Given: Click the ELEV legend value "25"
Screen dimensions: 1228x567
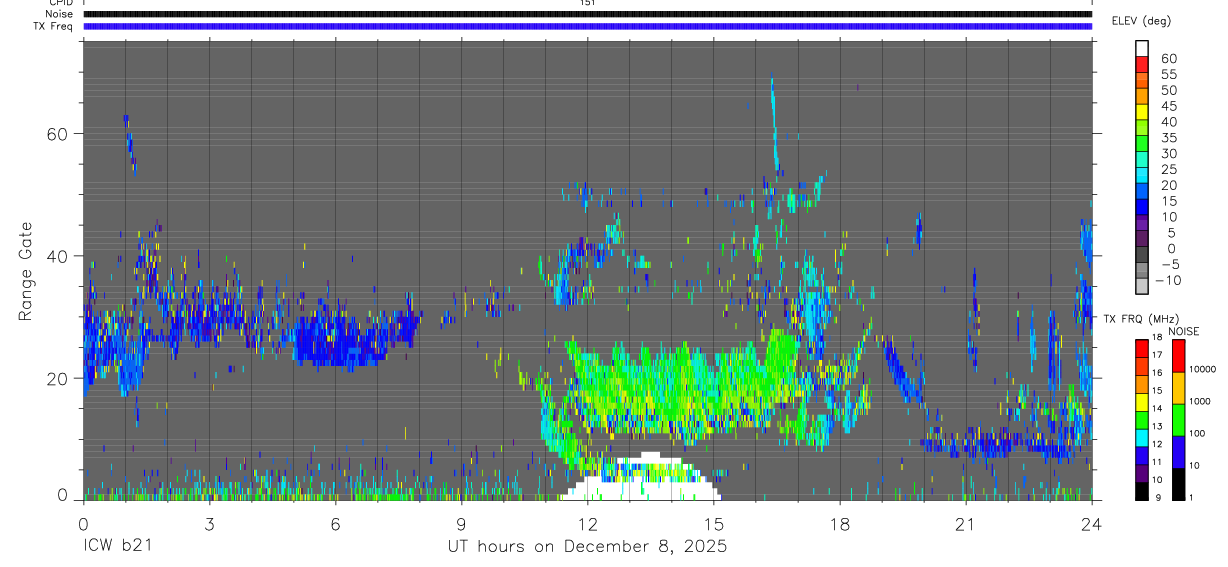Looking at the screenshot, I should [x=1169, y=170].
